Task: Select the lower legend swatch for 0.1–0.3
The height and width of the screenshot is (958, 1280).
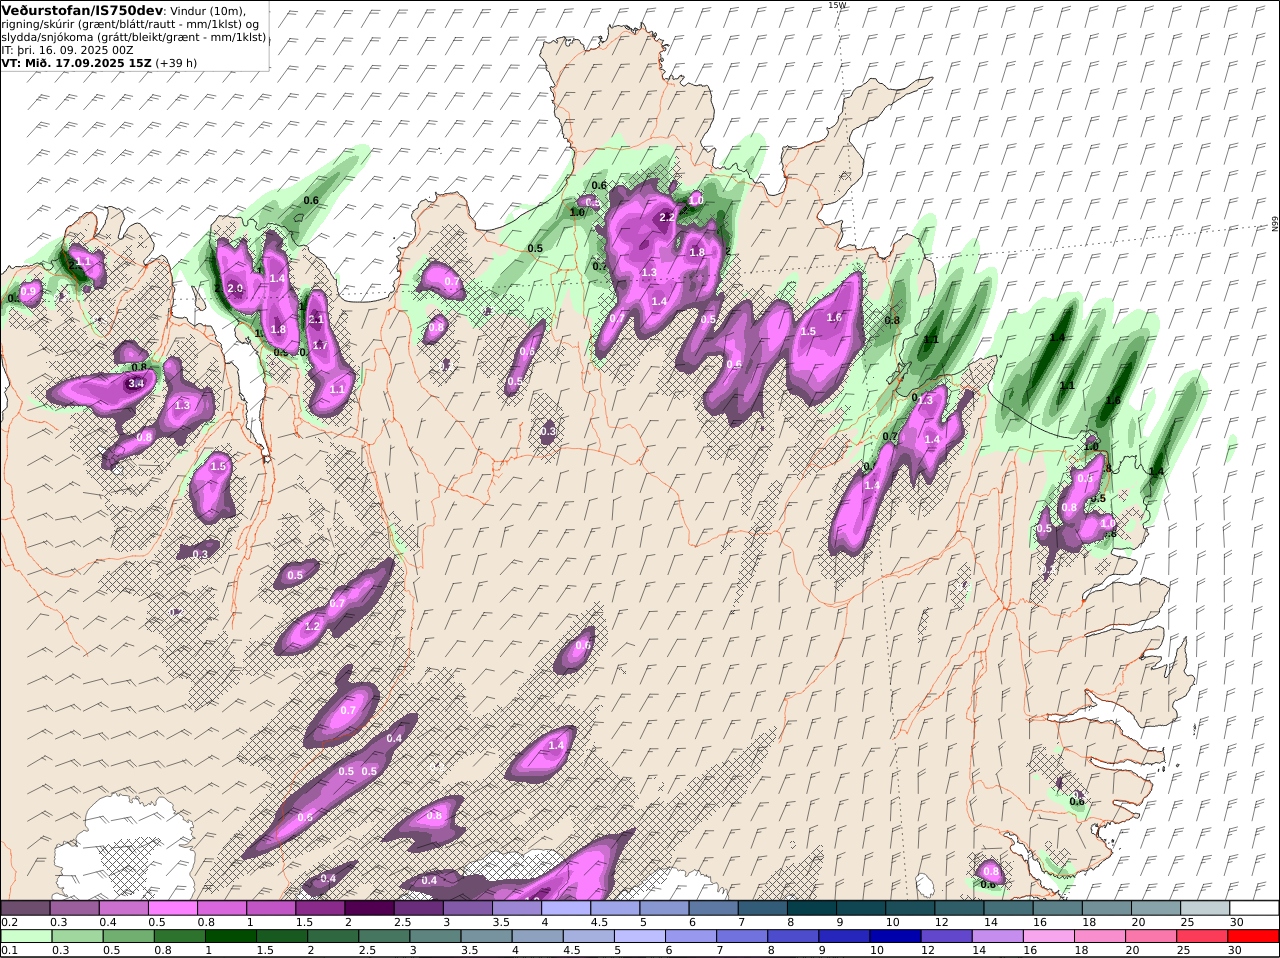Action: tap(25, 936)
